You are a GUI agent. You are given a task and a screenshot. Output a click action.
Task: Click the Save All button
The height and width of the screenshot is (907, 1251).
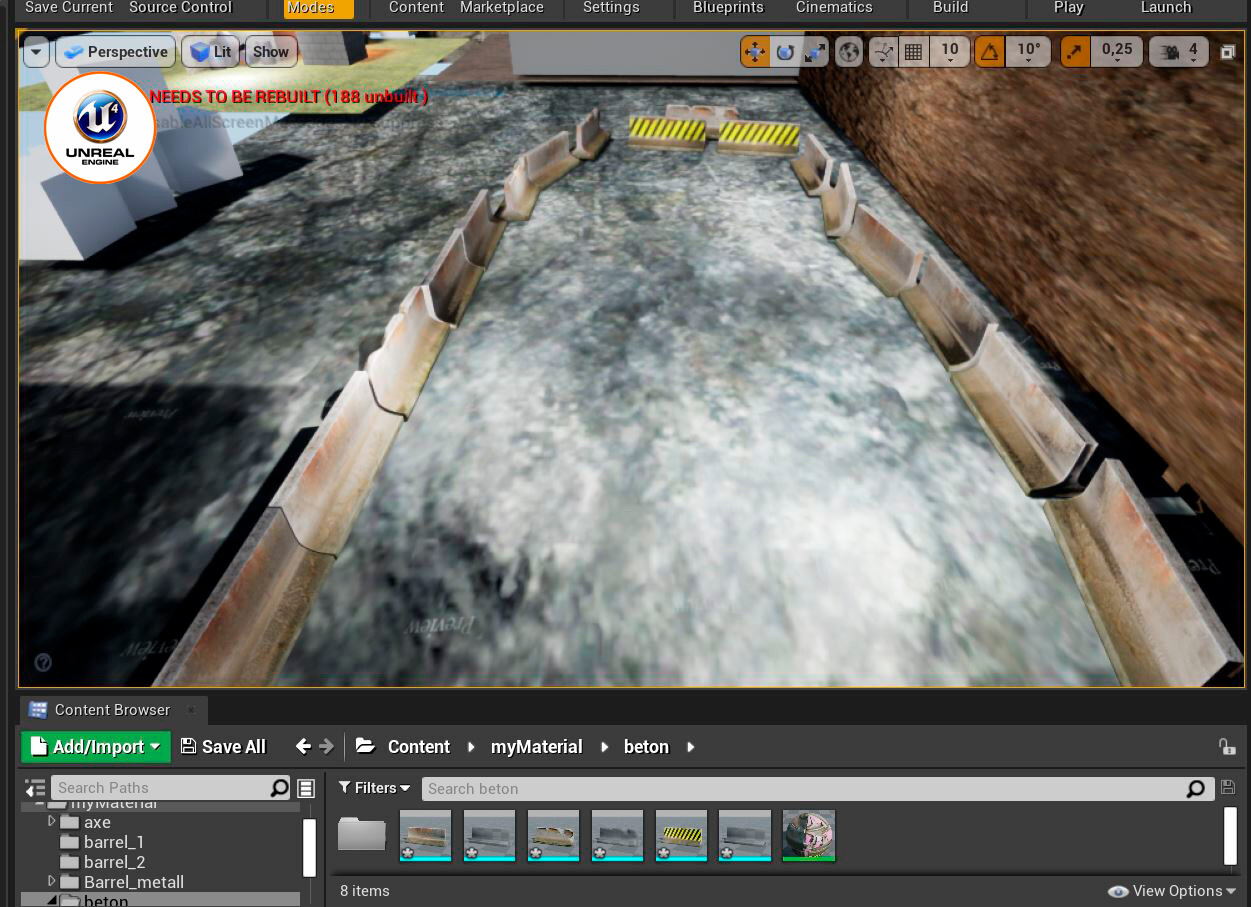pyautogui.click(x=223, y=747)
